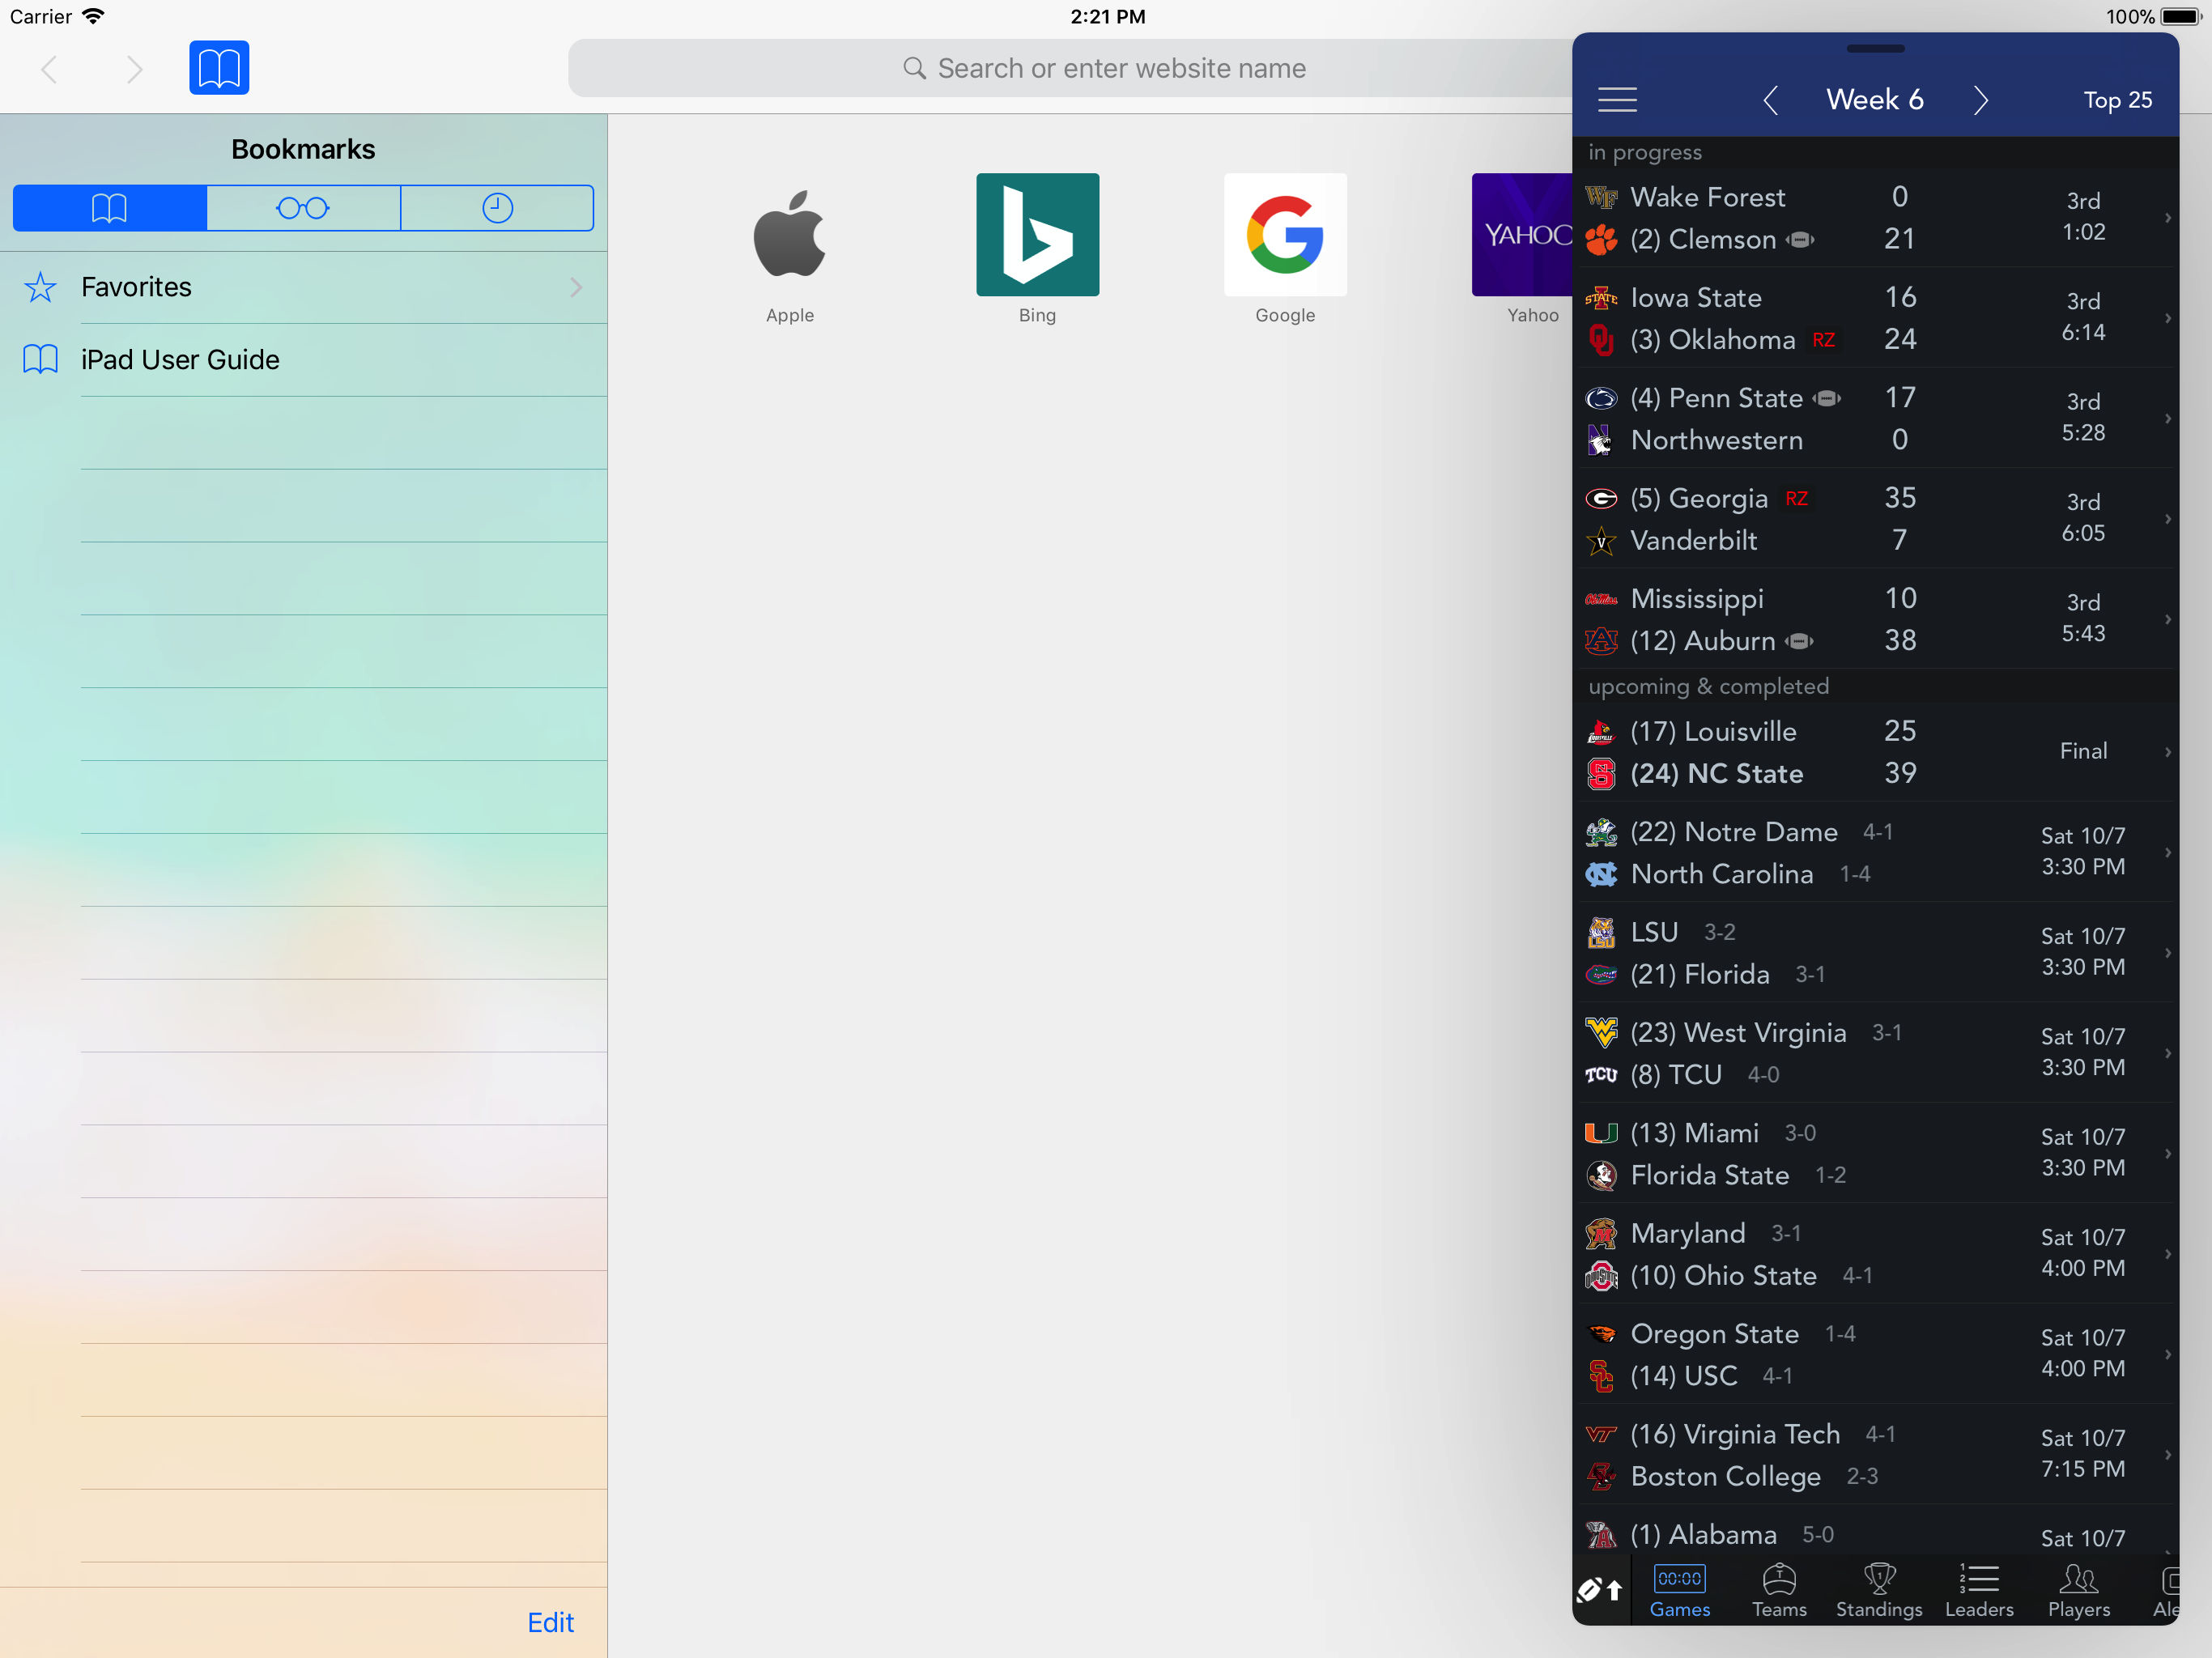Tap Edit in Bookmarks panel

[x=550, y=1622]
